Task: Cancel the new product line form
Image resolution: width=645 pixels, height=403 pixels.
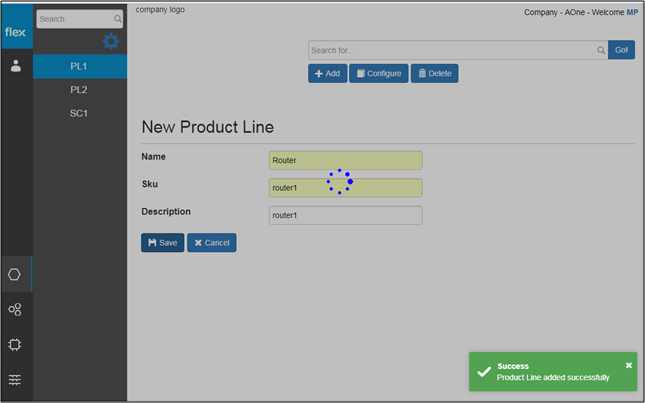Action: click(212, 243)
